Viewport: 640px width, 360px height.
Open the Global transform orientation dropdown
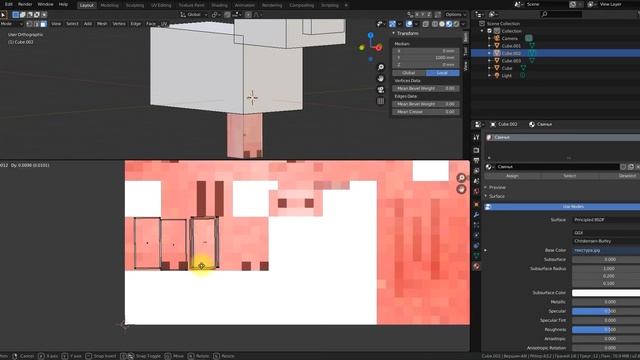coord(194,15)
